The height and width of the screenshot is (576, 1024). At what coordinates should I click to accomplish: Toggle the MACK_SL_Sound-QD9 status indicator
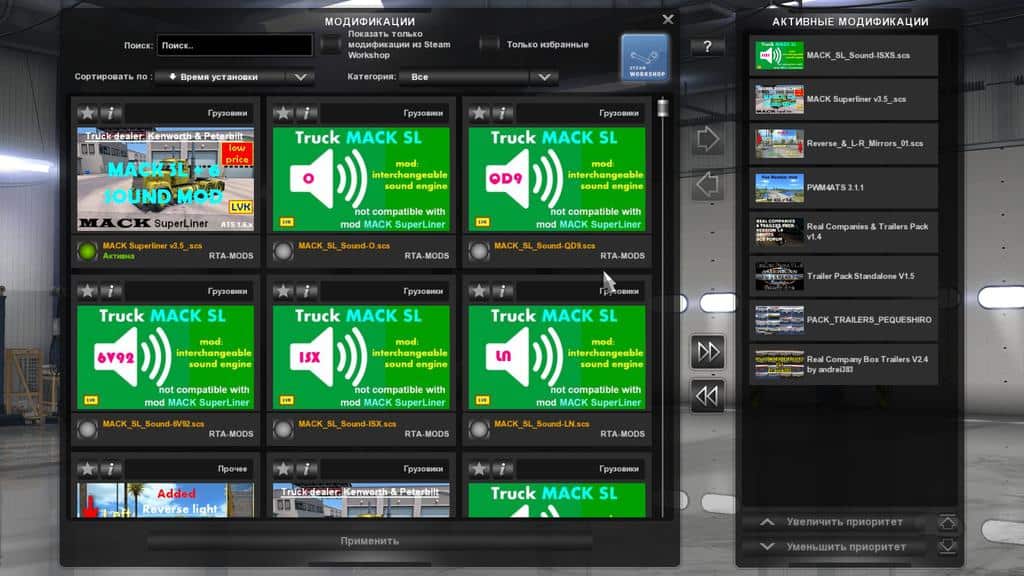pyautogui.click(x=479, y=250)
